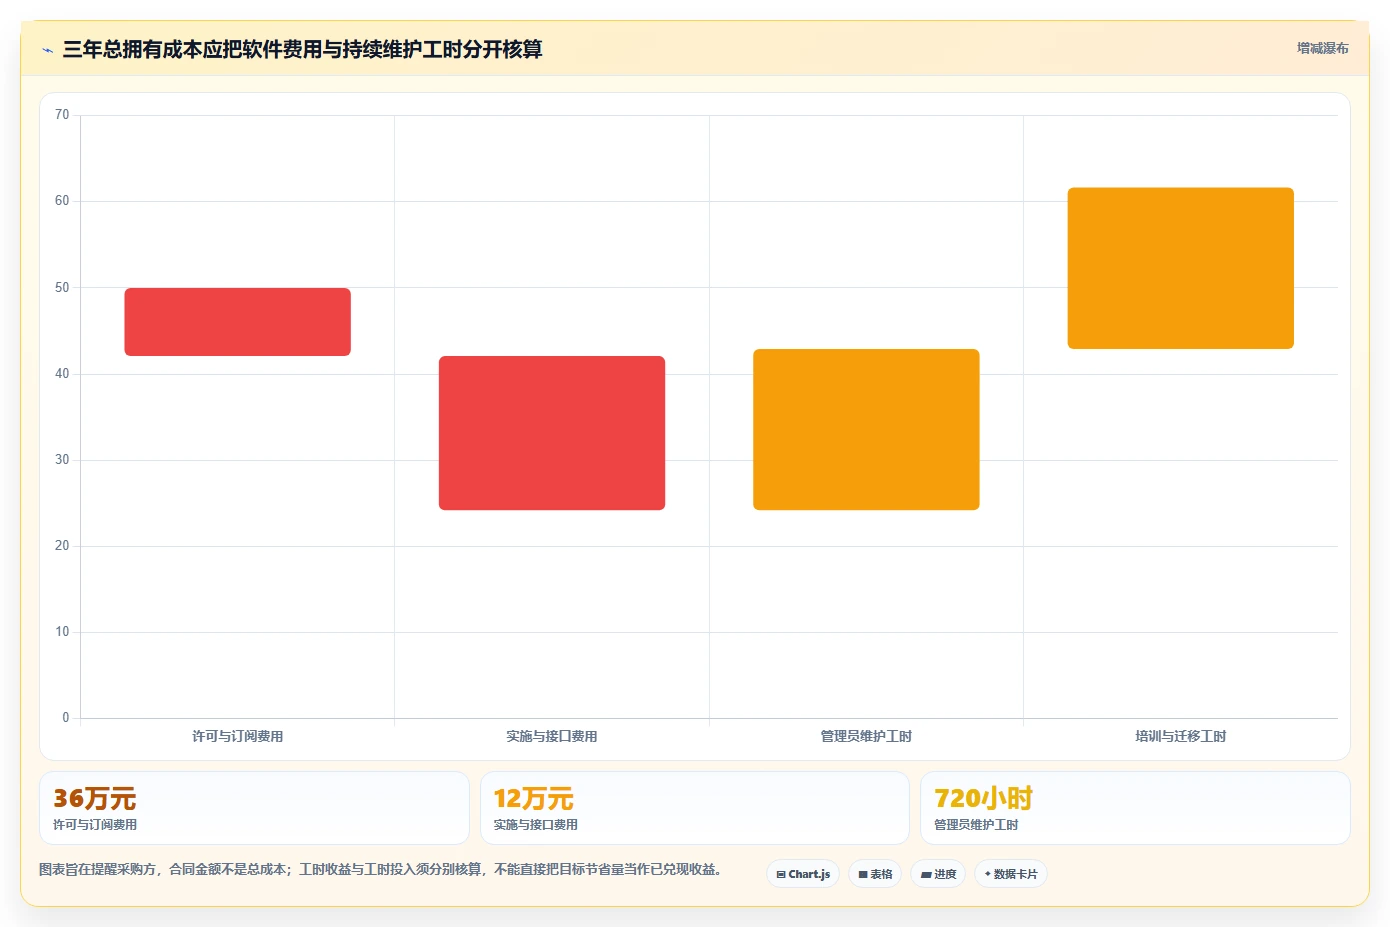Click the y-axis value 50
Image resolution: width=1390 pixels, height=927 pixels.
click(x=62, y=288)
